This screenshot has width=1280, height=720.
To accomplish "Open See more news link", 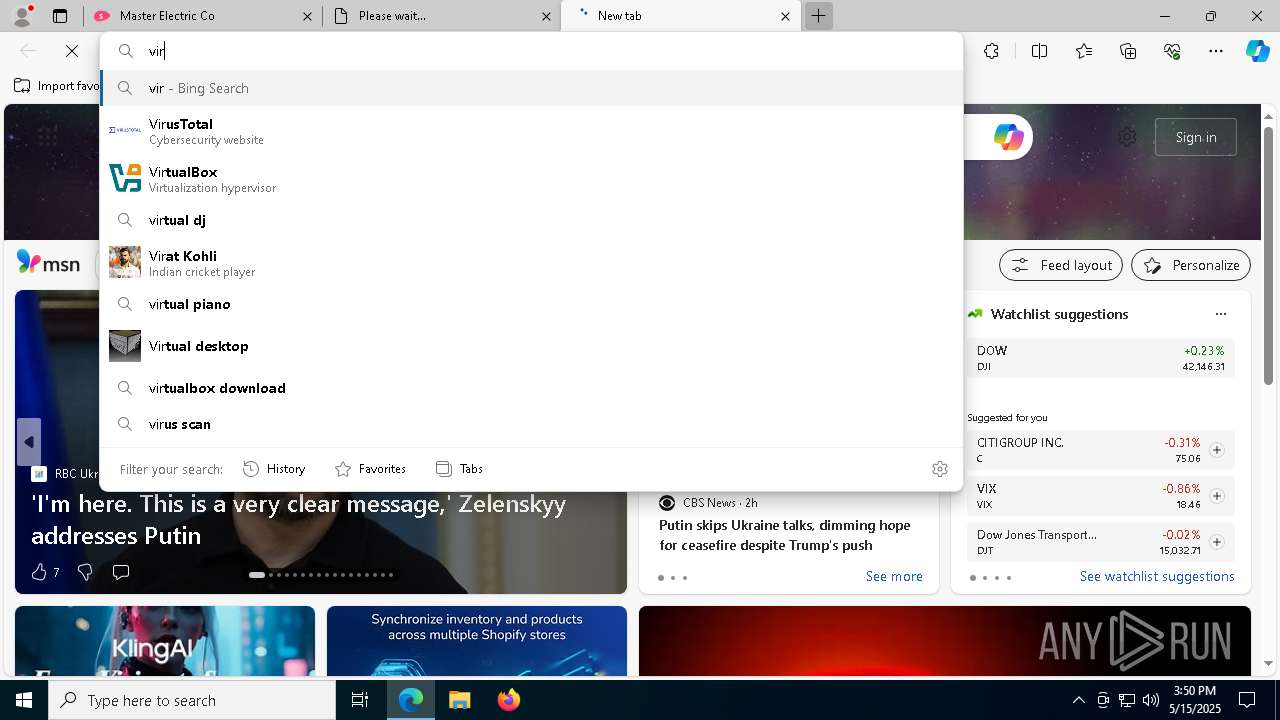I will click(894, 576).
